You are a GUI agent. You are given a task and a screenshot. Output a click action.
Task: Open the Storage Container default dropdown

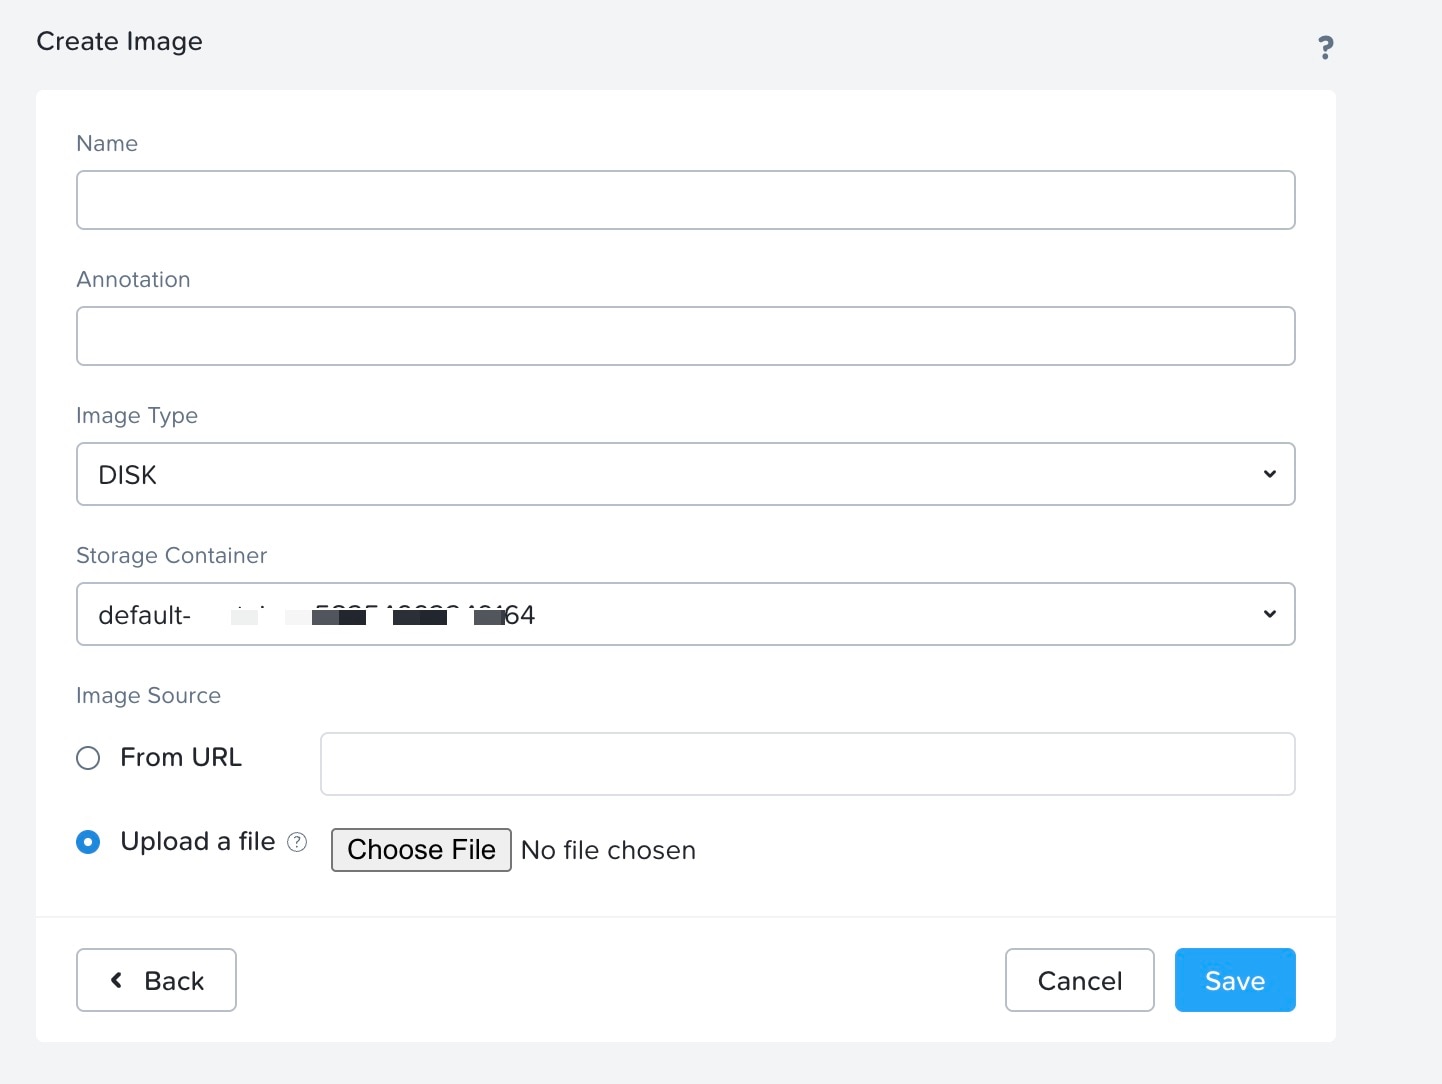coord(685,614)
